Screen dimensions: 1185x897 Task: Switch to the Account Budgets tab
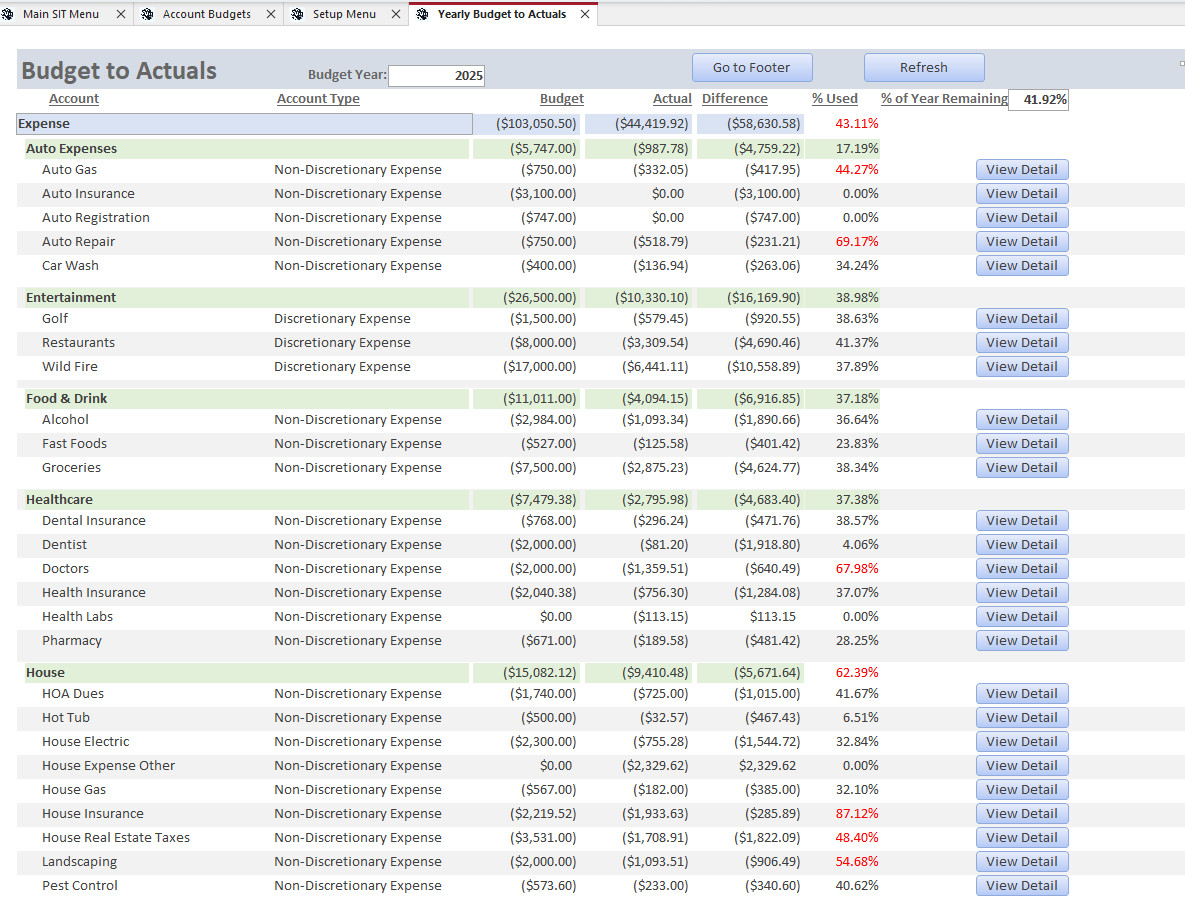click(206, 14)
